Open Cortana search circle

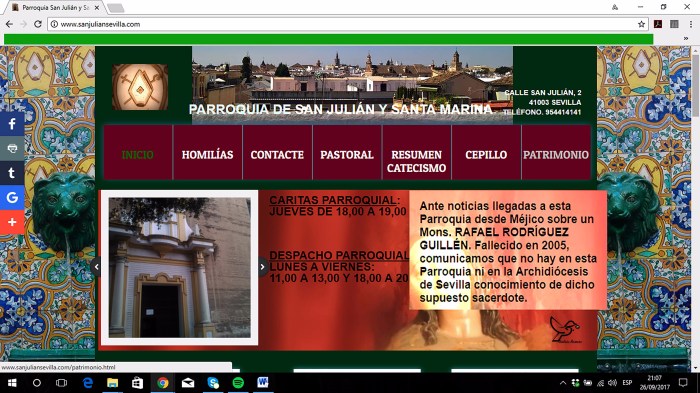pos(37,383)
